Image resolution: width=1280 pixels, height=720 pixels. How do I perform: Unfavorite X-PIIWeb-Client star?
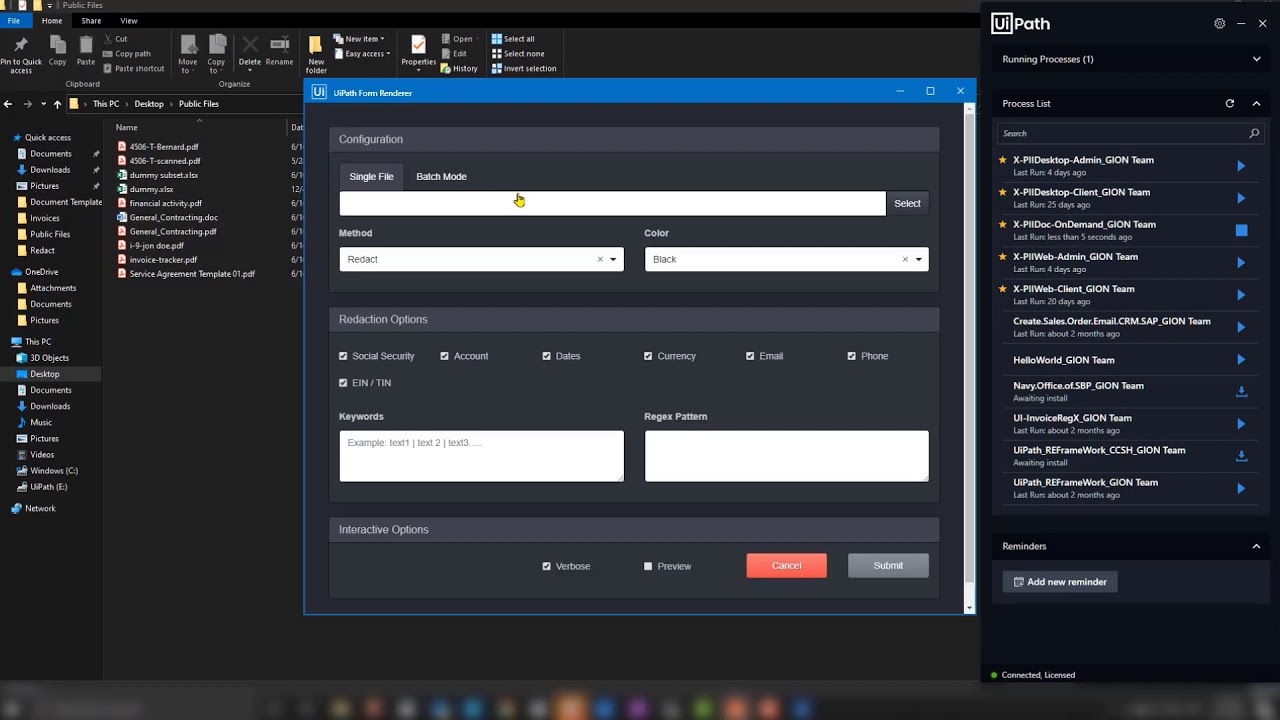[1002, 289]
